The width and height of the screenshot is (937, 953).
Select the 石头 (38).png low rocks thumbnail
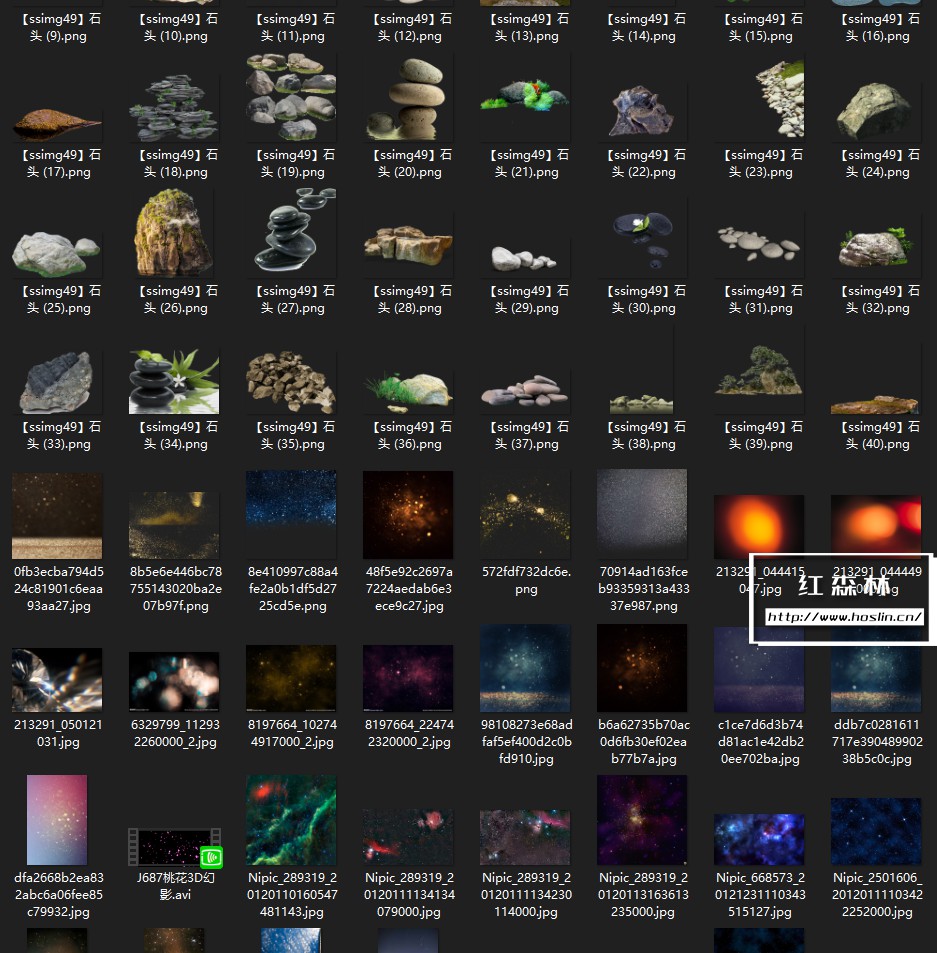click(x=642, y=404)
